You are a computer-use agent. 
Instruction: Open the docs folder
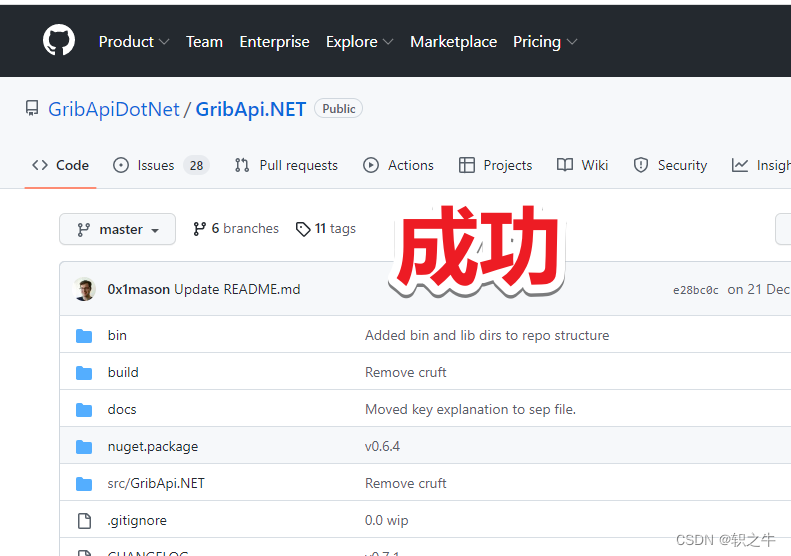pyautogui.click(x=122, y=409)
